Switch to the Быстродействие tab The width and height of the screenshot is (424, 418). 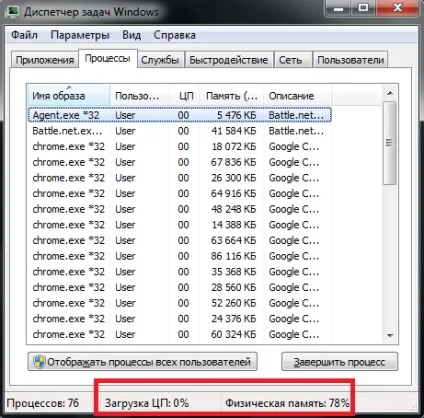(229, 60)
